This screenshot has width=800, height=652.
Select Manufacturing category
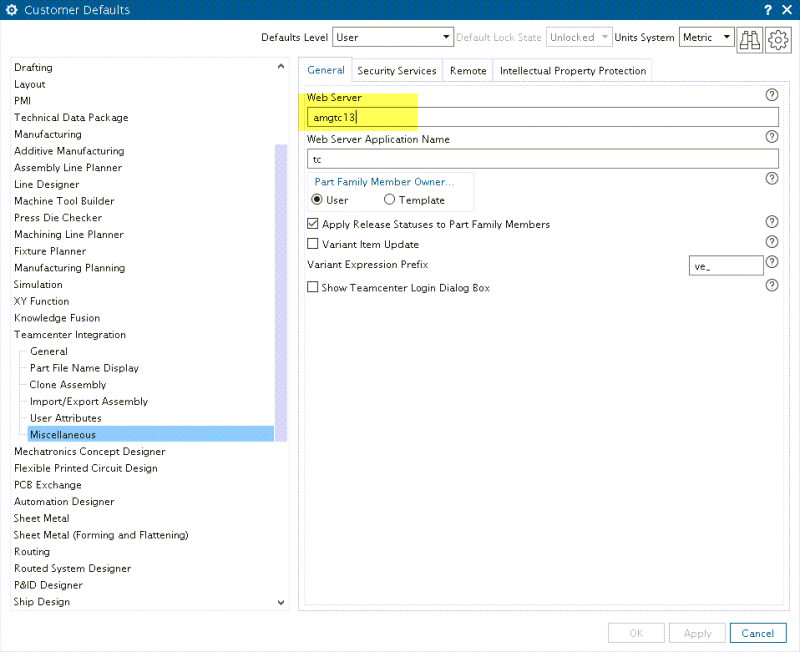click(x=47, y=135)
